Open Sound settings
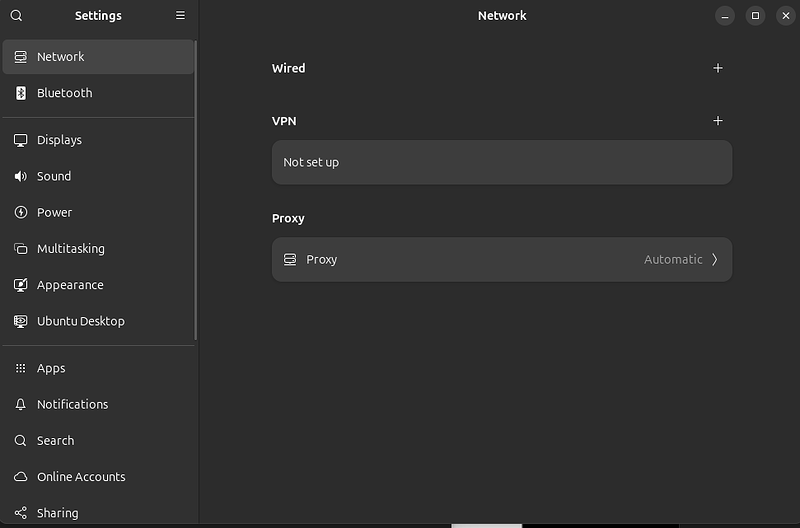Screen dimensions: 800x528 coord(98,176)
